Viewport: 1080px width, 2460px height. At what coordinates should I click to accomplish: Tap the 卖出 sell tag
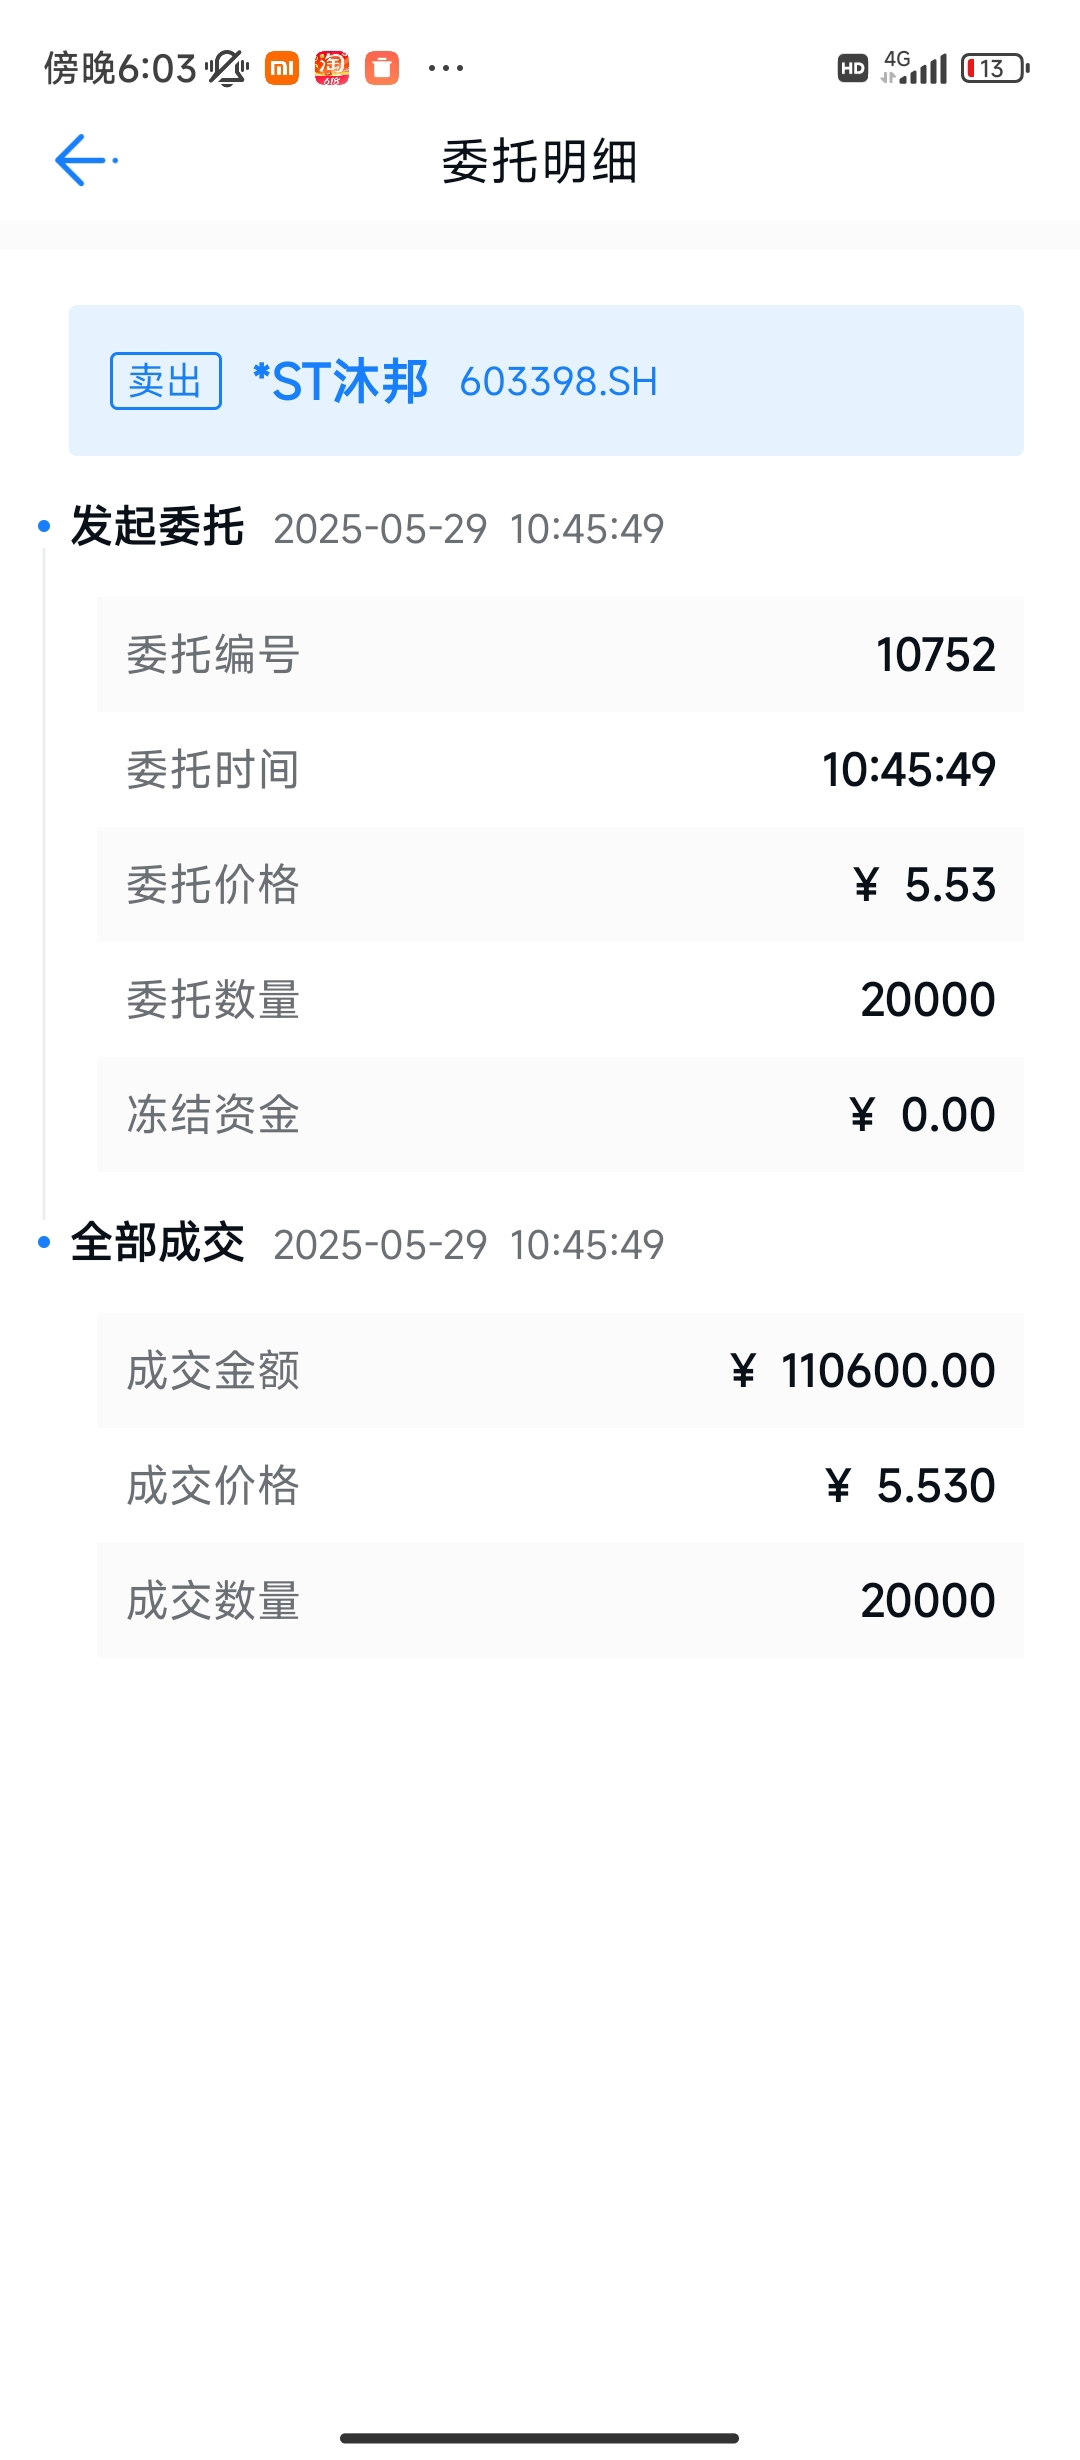coord(165,381)
